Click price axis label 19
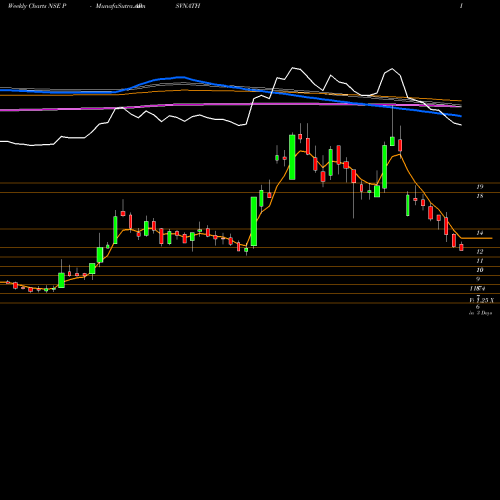Viewport: 500px width, 500px height. (480, 187)
